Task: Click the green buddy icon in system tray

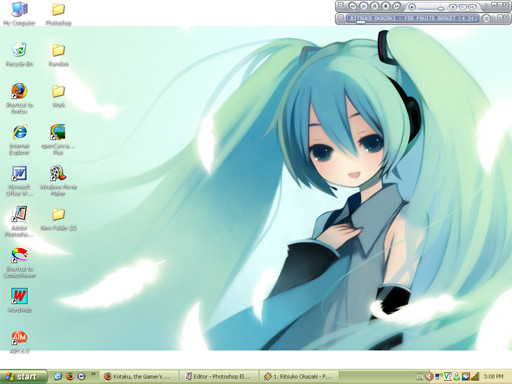Action: click(x=457, y=377)
